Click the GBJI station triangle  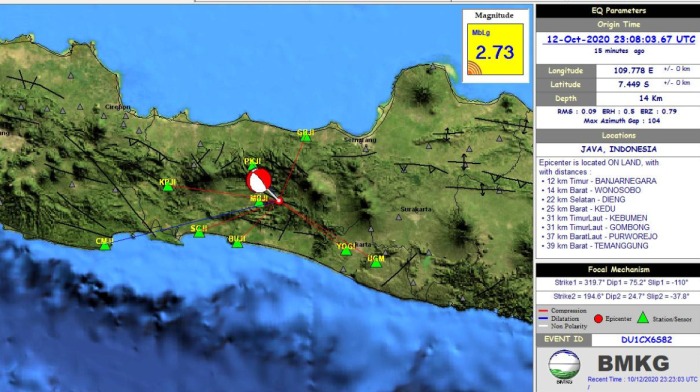pos(306,138)
